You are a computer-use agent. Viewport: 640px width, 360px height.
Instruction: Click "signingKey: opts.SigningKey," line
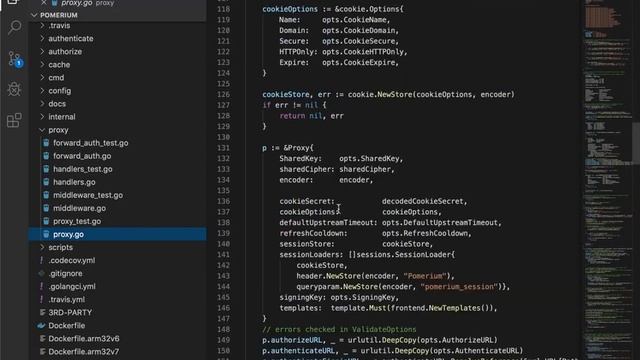click(x=339, y=297)
